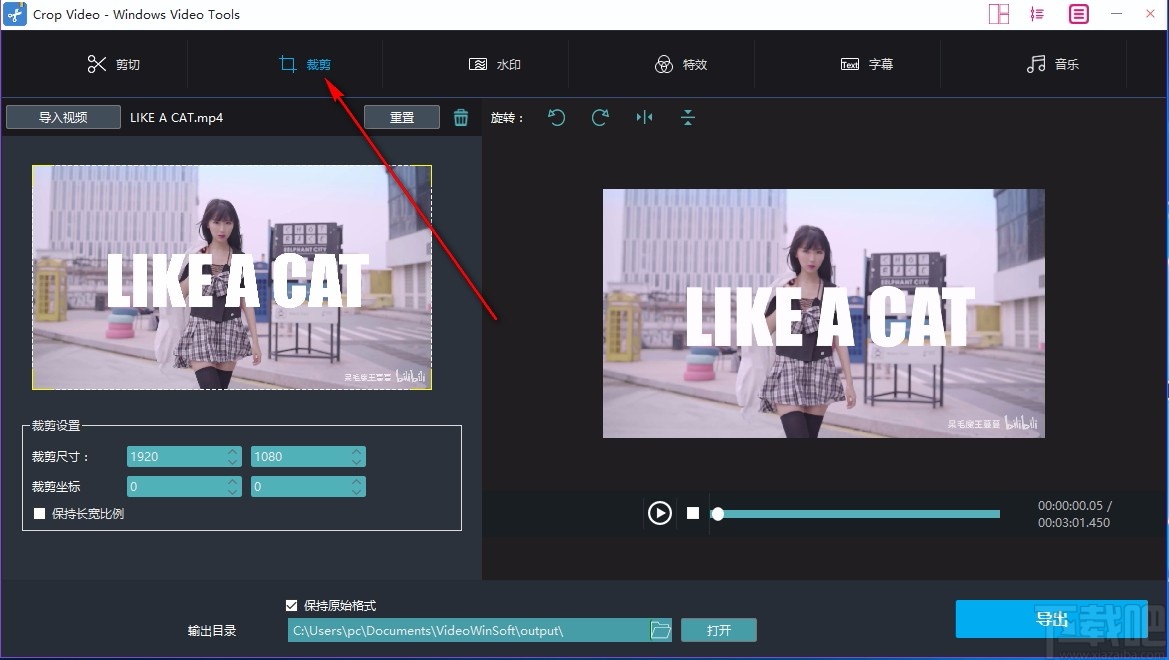Image resolution: width=1169 pixels, height=660 pixels.
Task: Open the settings list icon in titlebar
Action: 1037,13
